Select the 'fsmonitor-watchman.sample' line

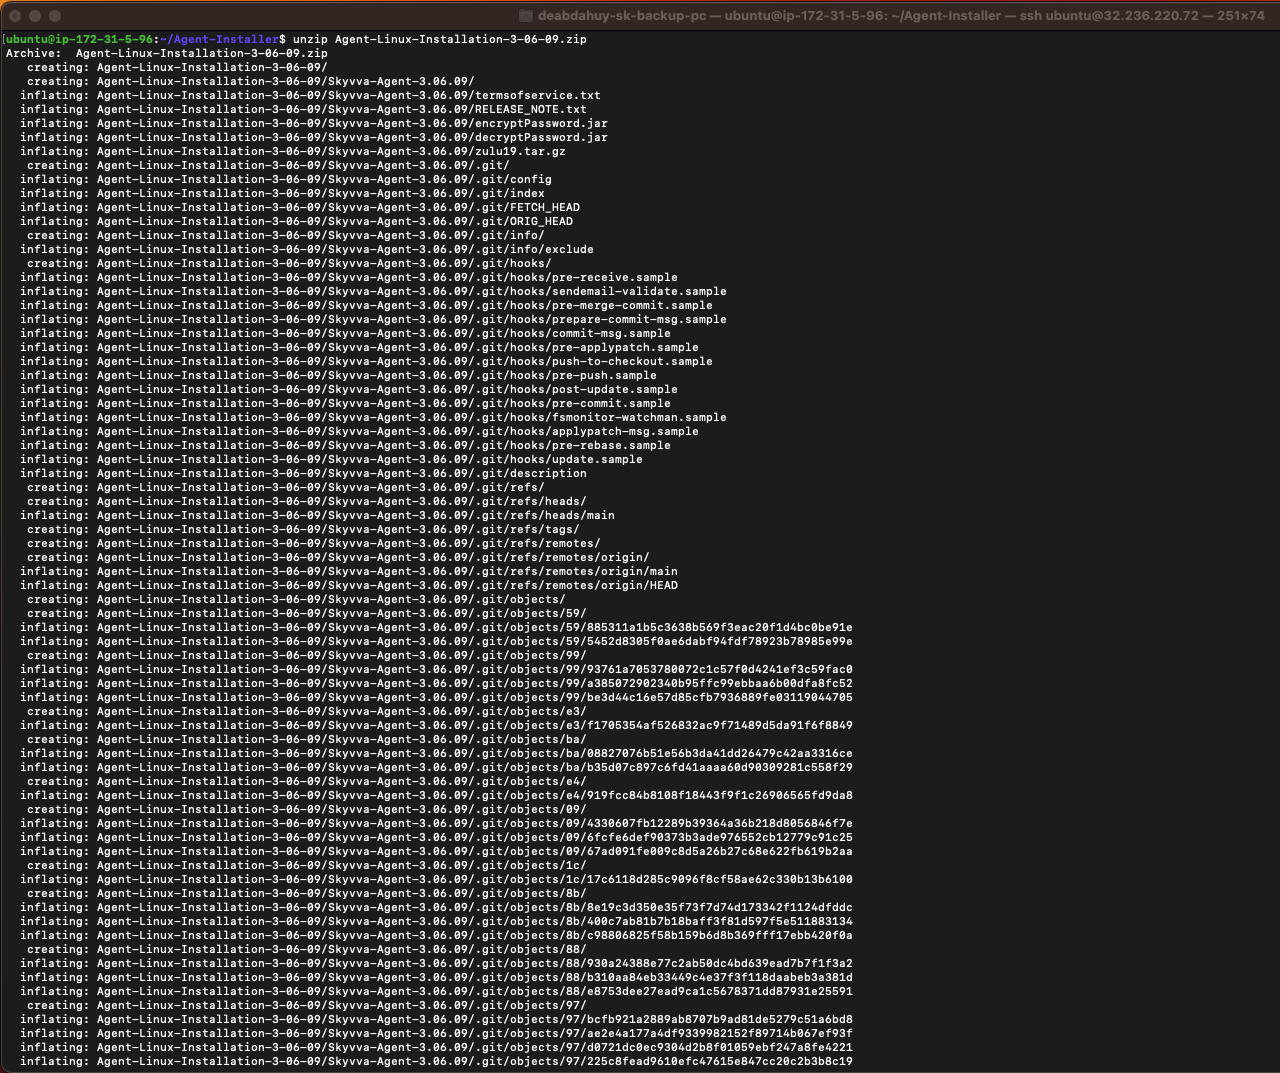(x=373, y=417)
